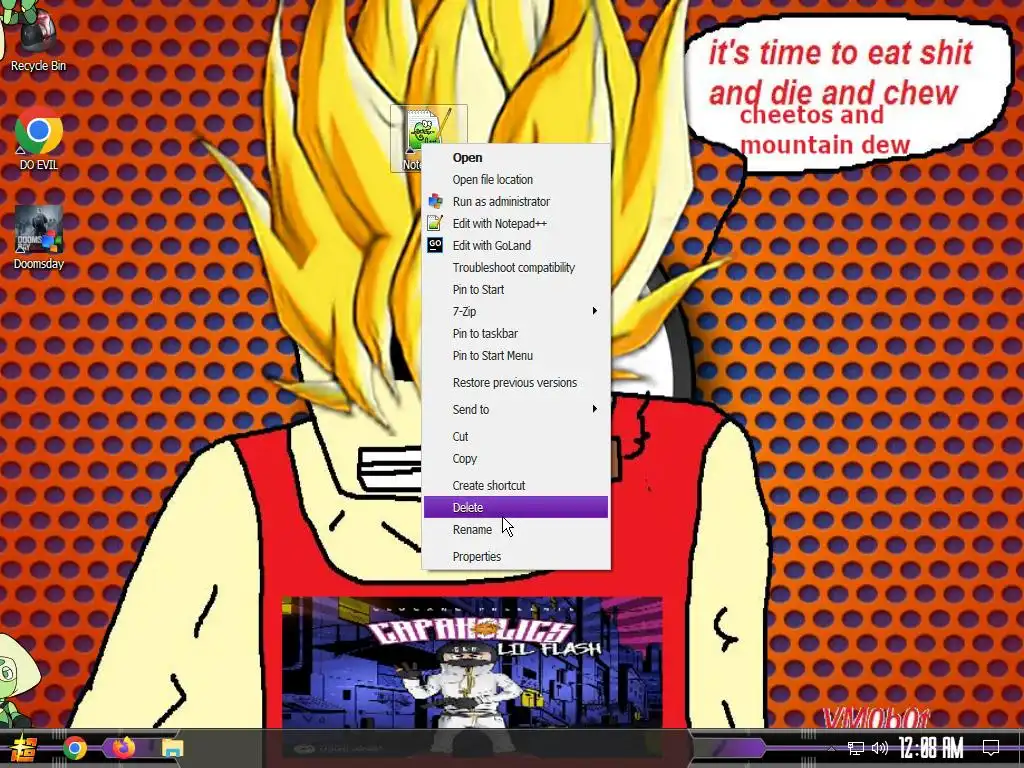Launch Firefox from the taskbar
Image resolution: width=1024 pixels, height=768 pixels.
pos(123,748)
